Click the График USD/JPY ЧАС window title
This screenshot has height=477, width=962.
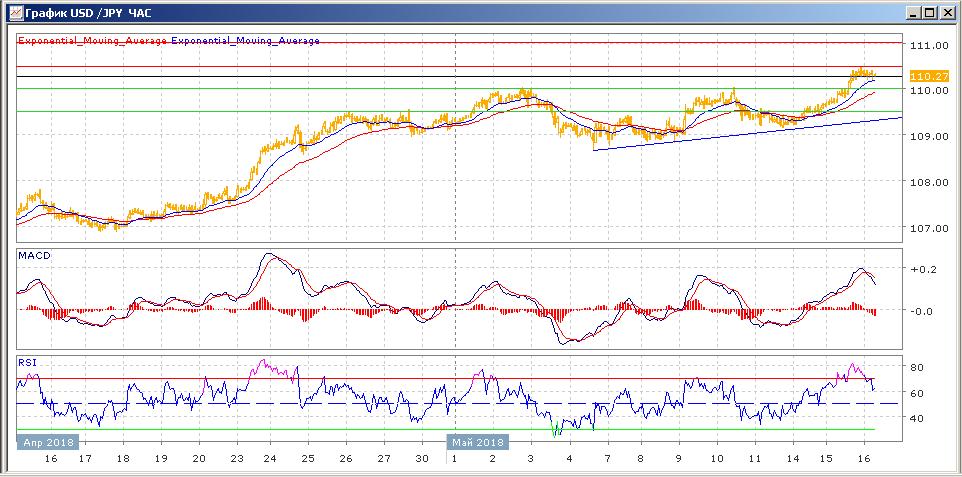tap(90, 12)
